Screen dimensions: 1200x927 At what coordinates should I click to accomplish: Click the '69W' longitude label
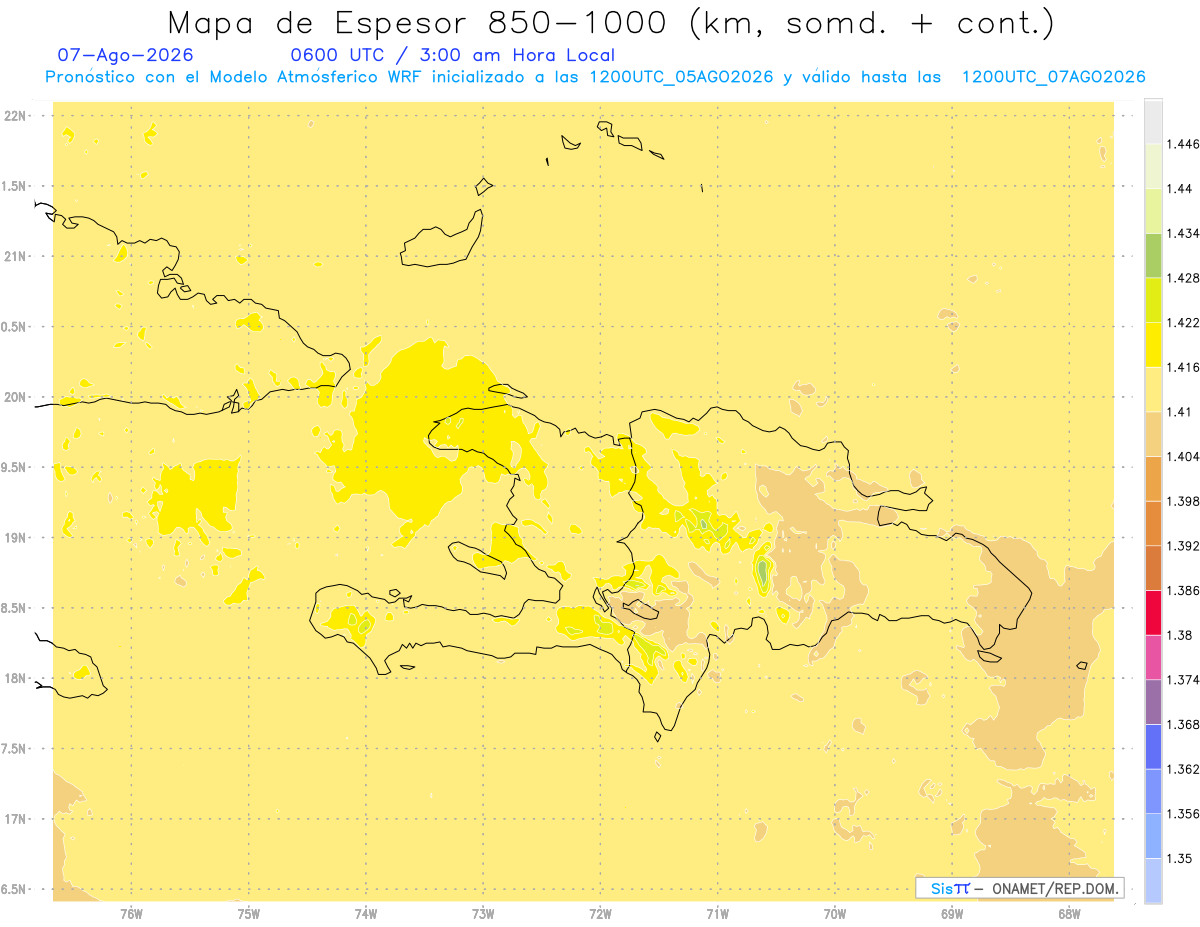(x=952, y=913)
